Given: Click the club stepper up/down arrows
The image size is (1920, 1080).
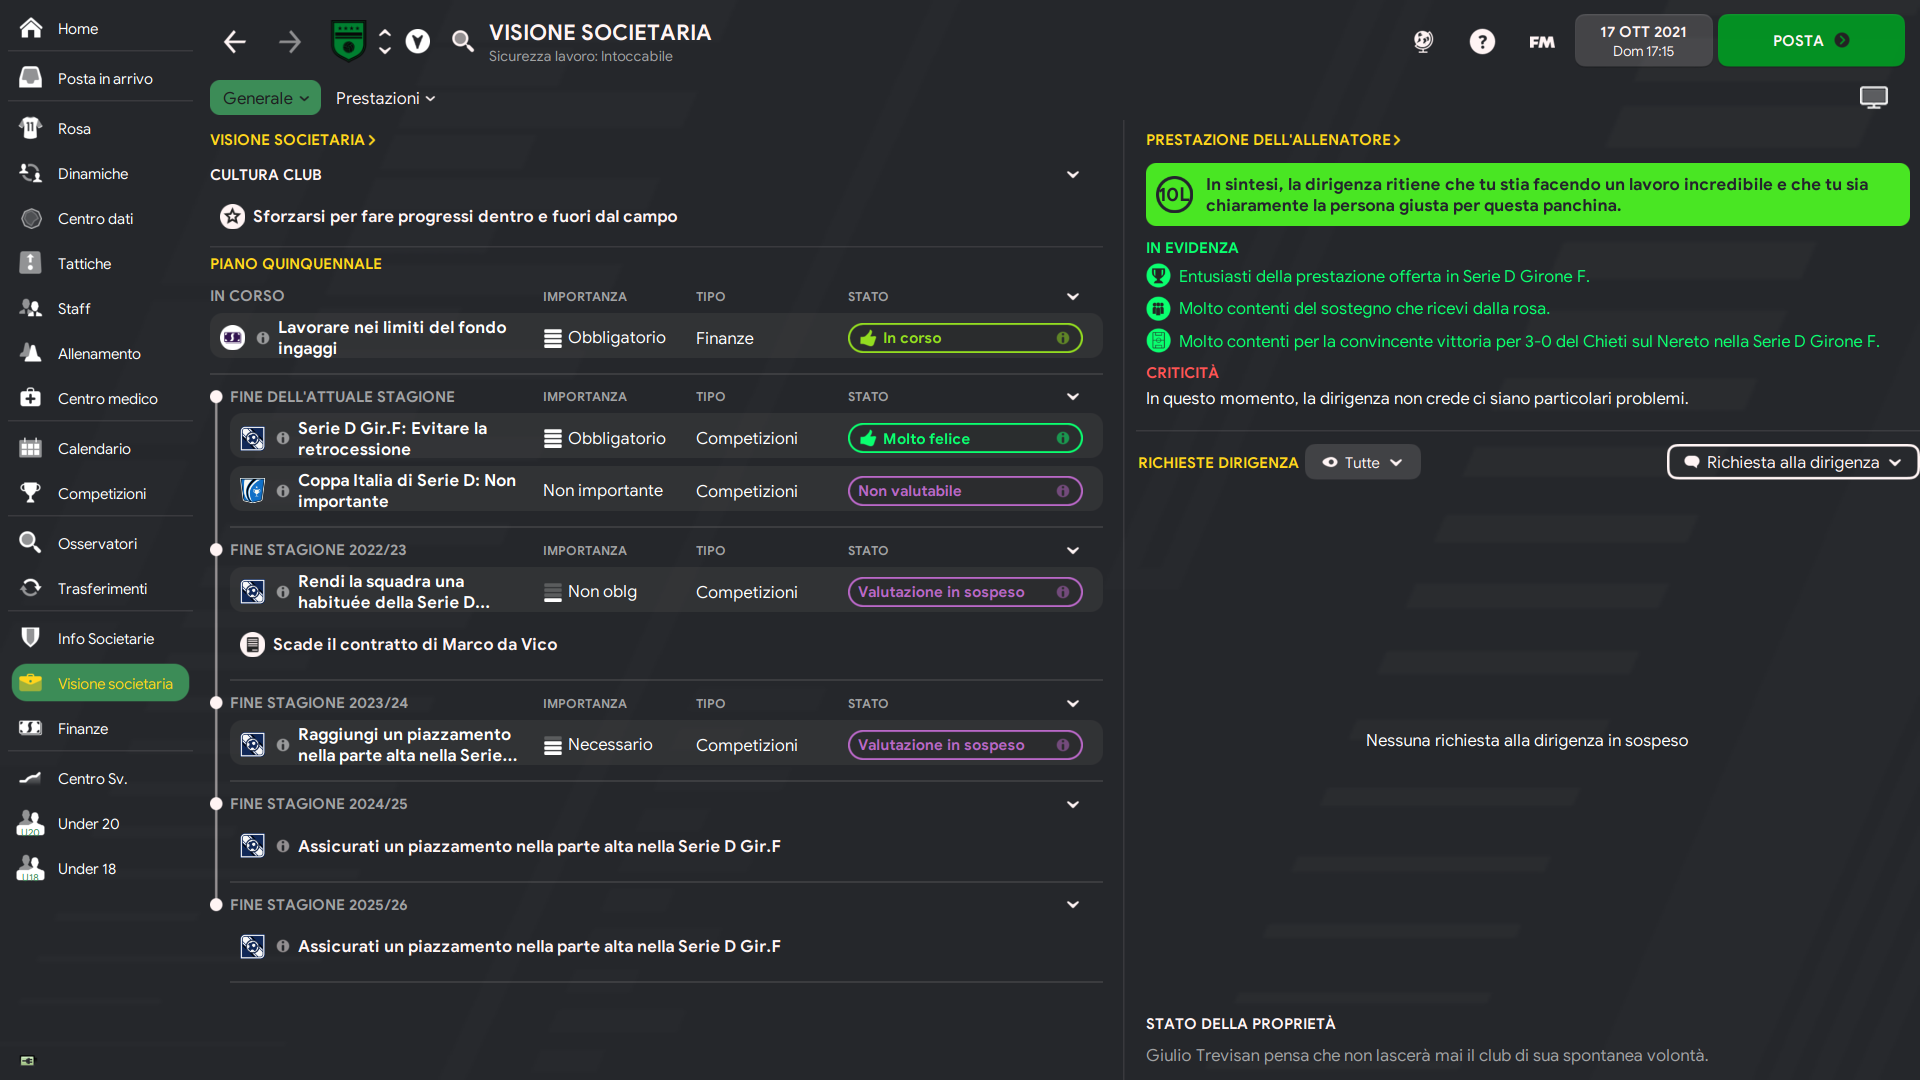Looking at the screenshot, I should point(385,41).
